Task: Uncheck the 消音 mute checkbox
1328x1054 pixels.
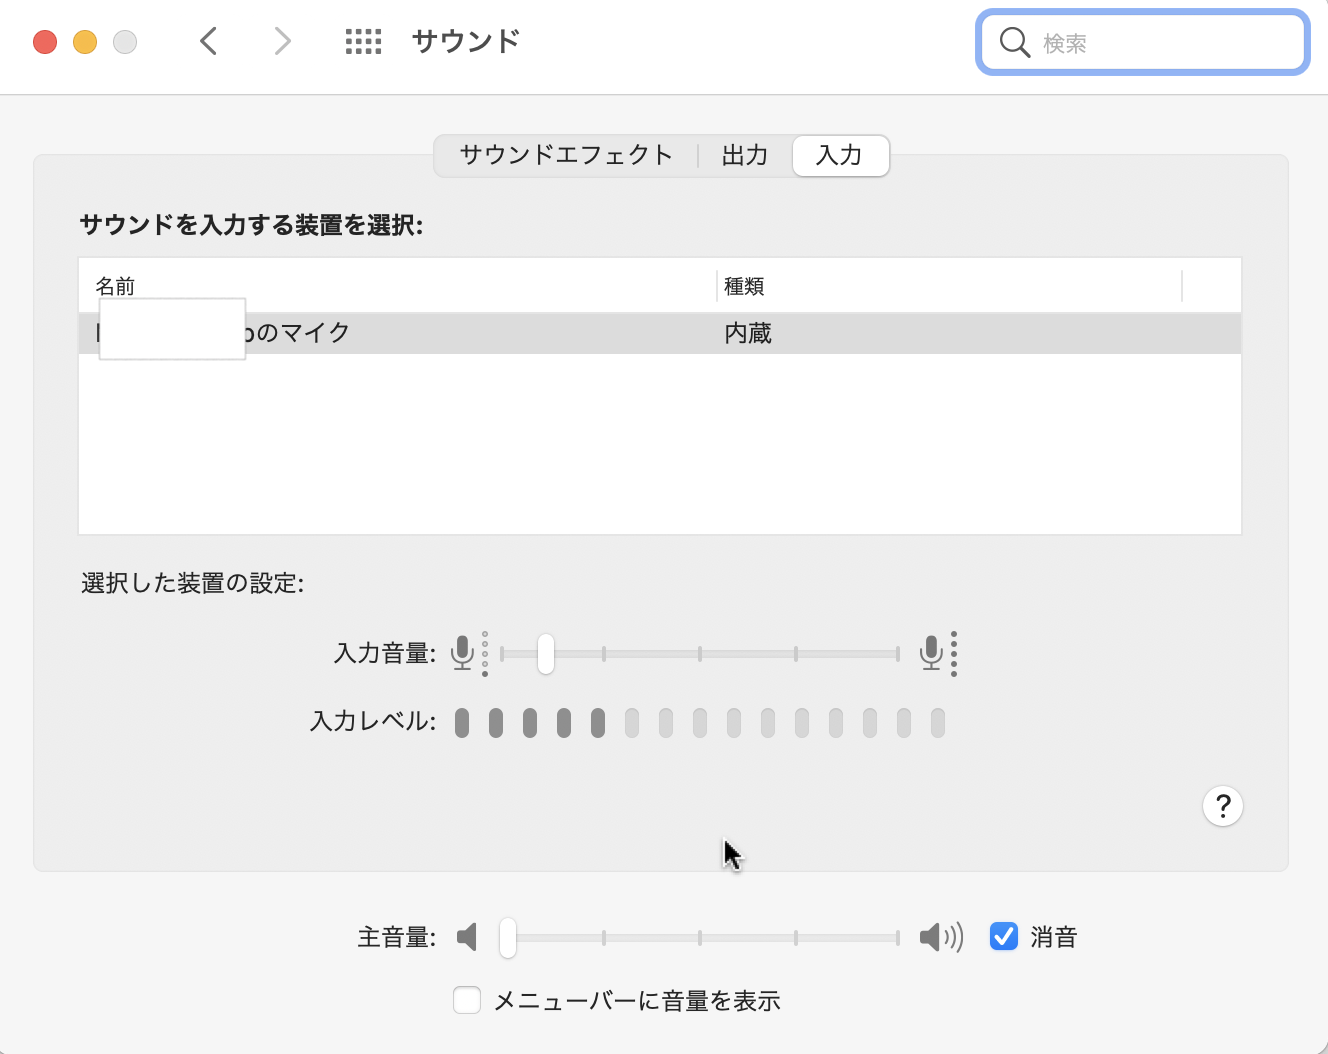Action: coord(1004,937)
